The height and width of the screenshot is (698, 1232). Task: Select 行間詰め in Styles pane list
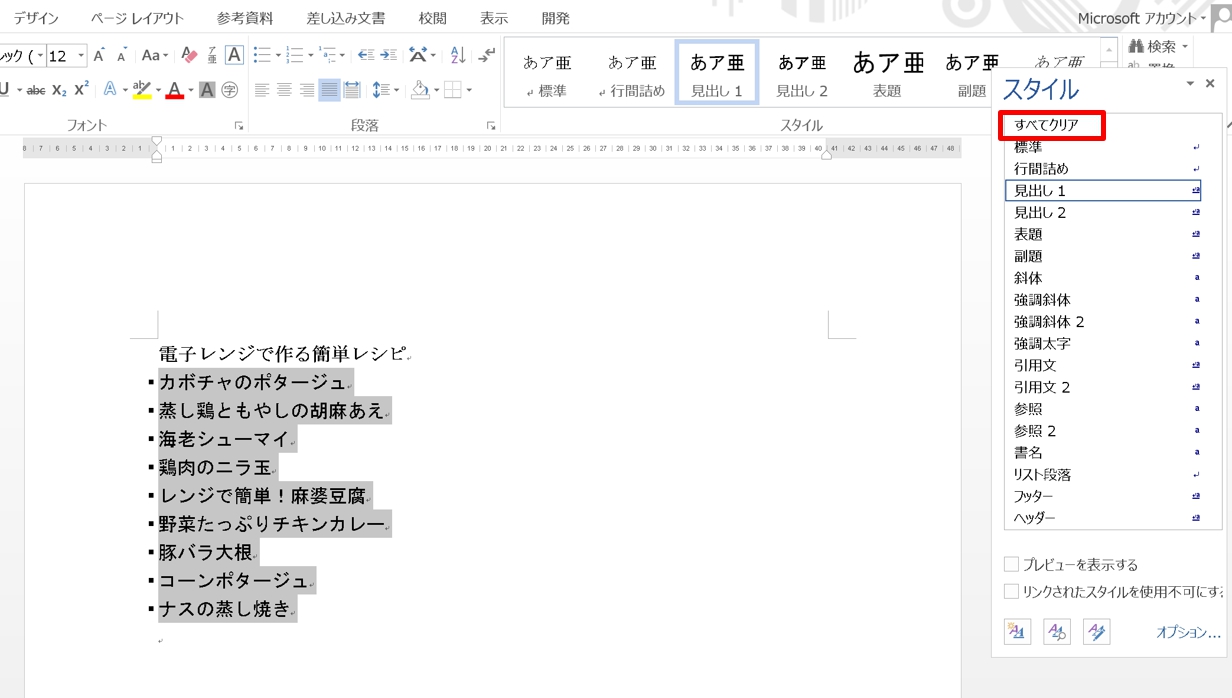1103,169
